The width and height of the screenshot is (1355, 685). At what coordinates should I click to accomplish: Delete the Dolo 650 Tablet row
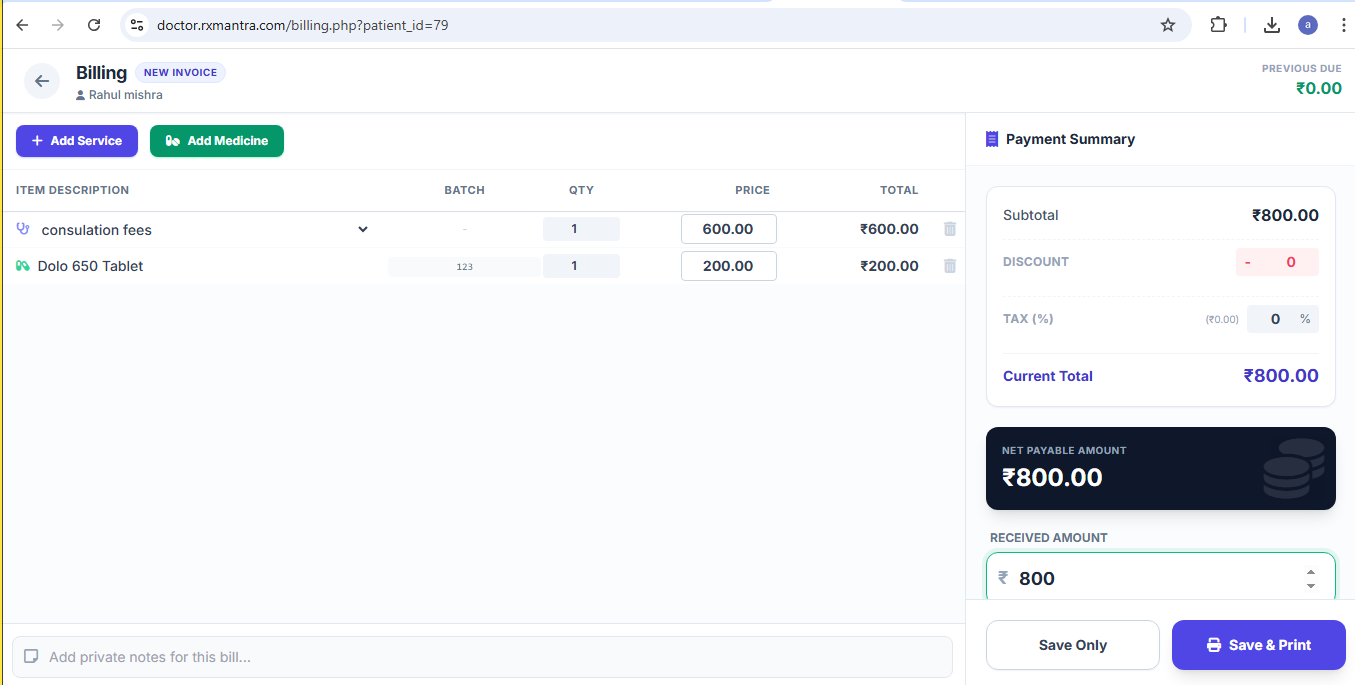(x=949, y=266)
